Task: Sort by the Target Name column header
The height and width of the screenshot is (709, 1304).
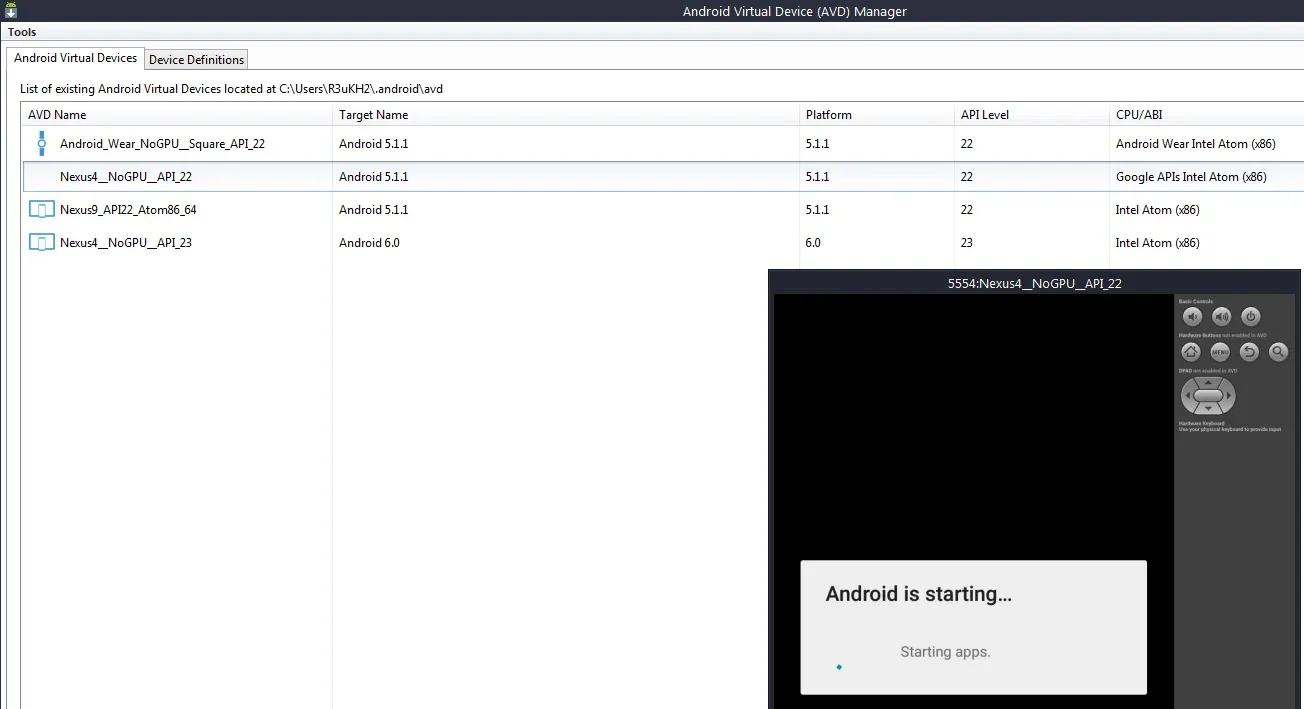Action: pyautogui.click(x=565, y=115)
